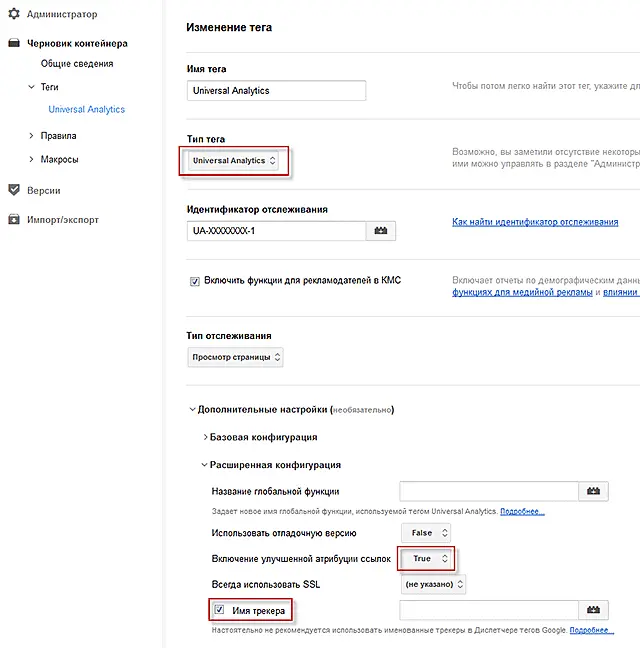Viewport: 640px width, 648px height.
Task: Open enhanced link attribution True dropdown
Action: [426, 559]
